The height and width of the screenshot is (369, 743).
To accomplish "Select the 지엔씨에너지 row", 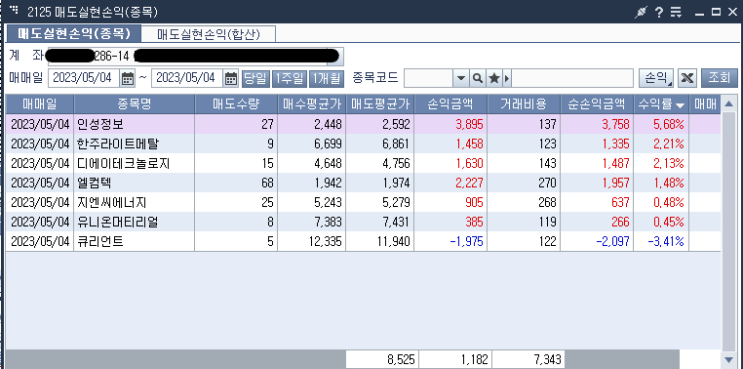I will pyautogui.click(x=363, y=202).
